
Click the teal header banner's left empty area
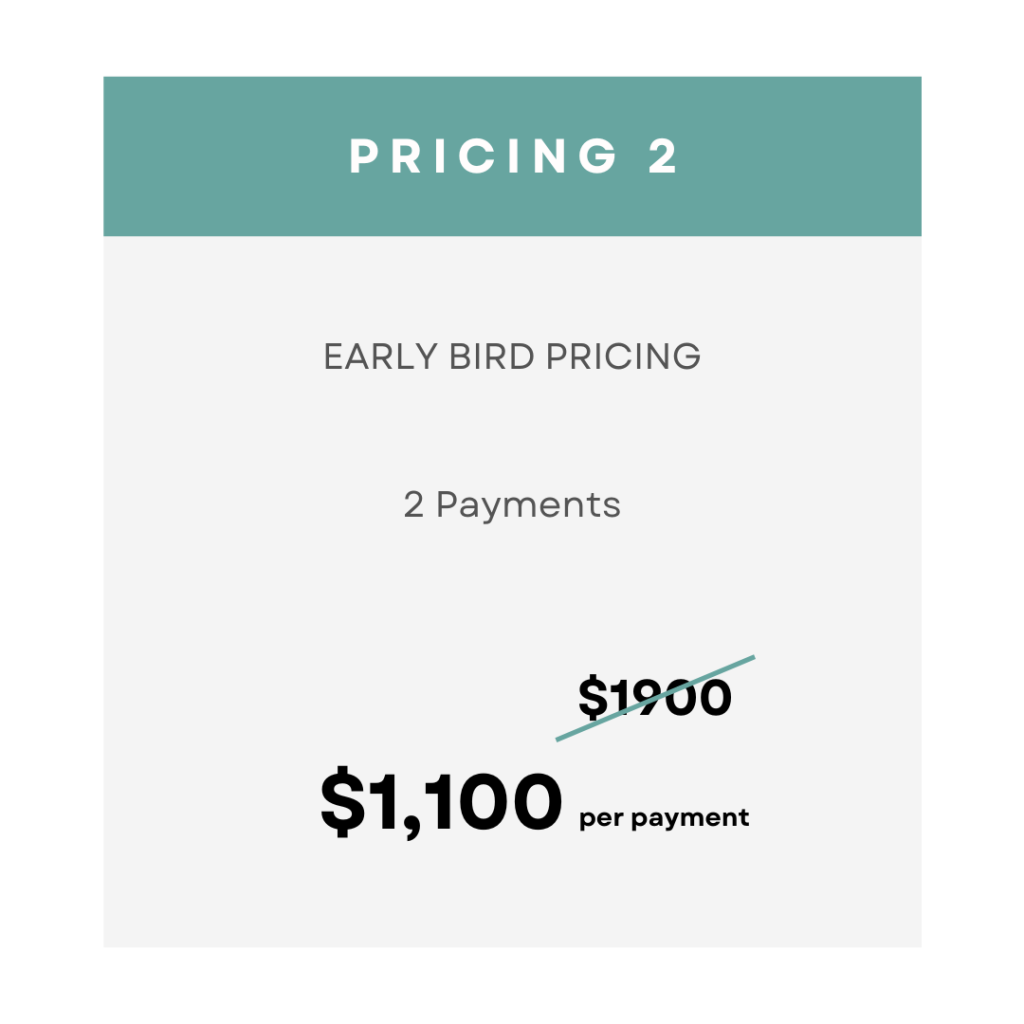coord(222,156)
